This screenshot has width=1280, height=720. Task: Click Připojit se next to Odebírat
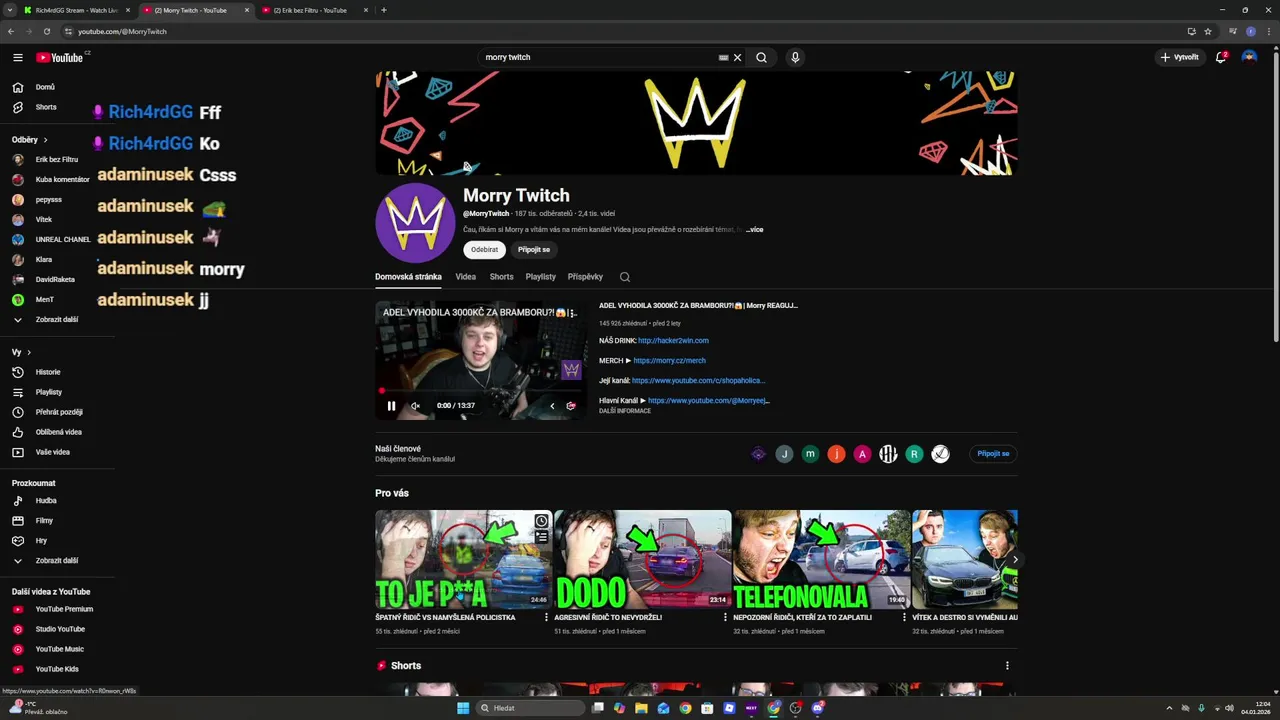[534, 249]
